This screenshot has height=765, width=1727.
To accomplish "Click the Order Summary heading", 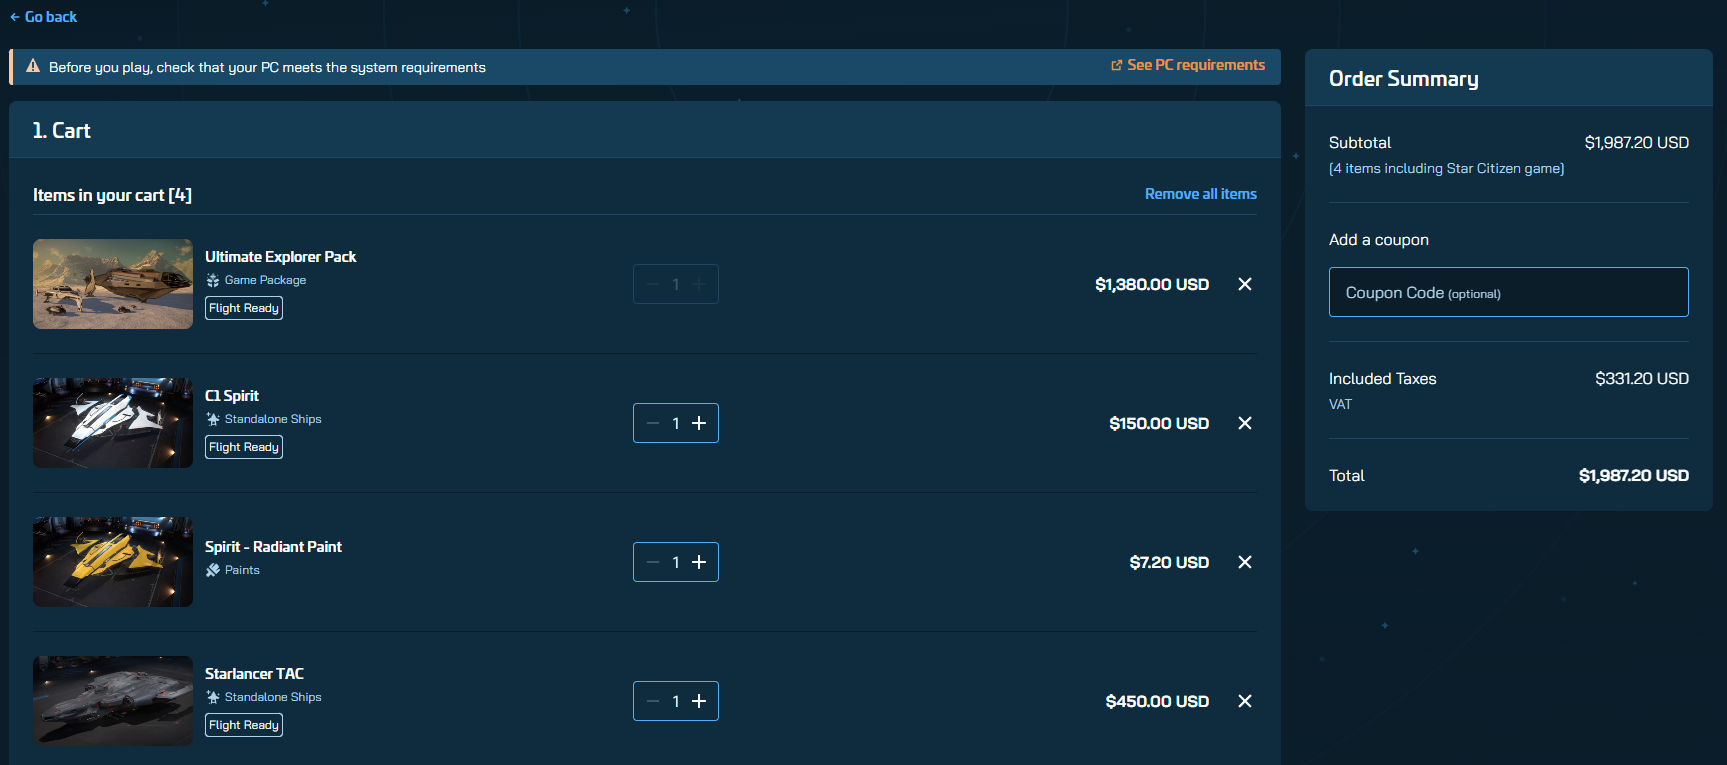I will coord(1403,79).
